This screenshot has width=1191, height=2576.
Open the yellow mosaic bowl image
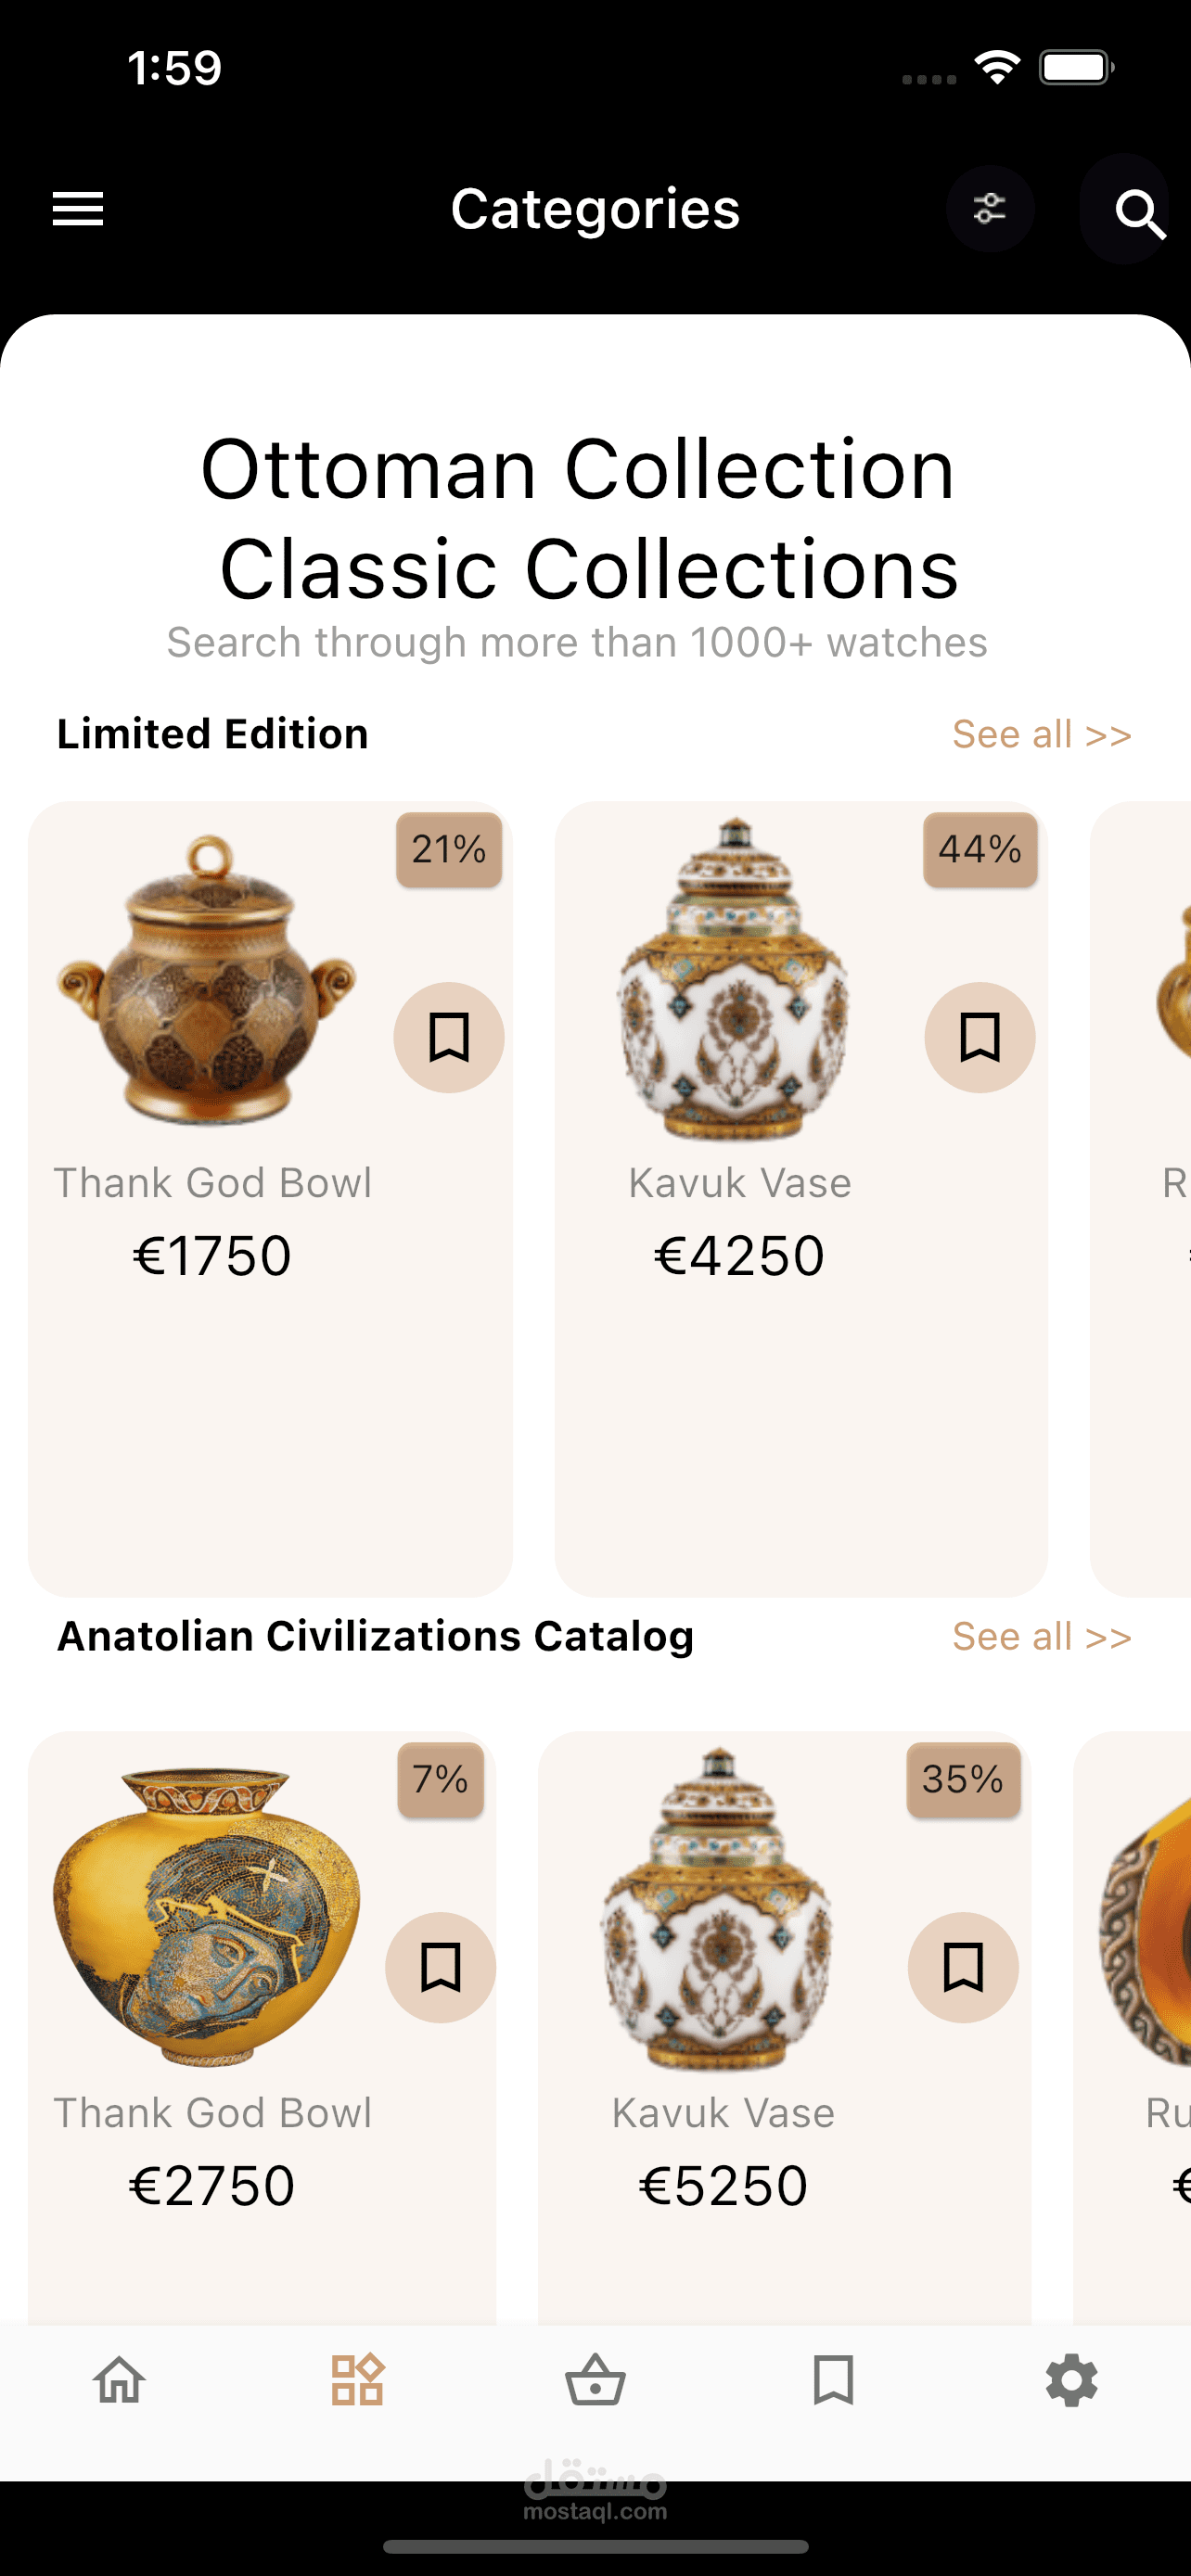point(207,1910)
